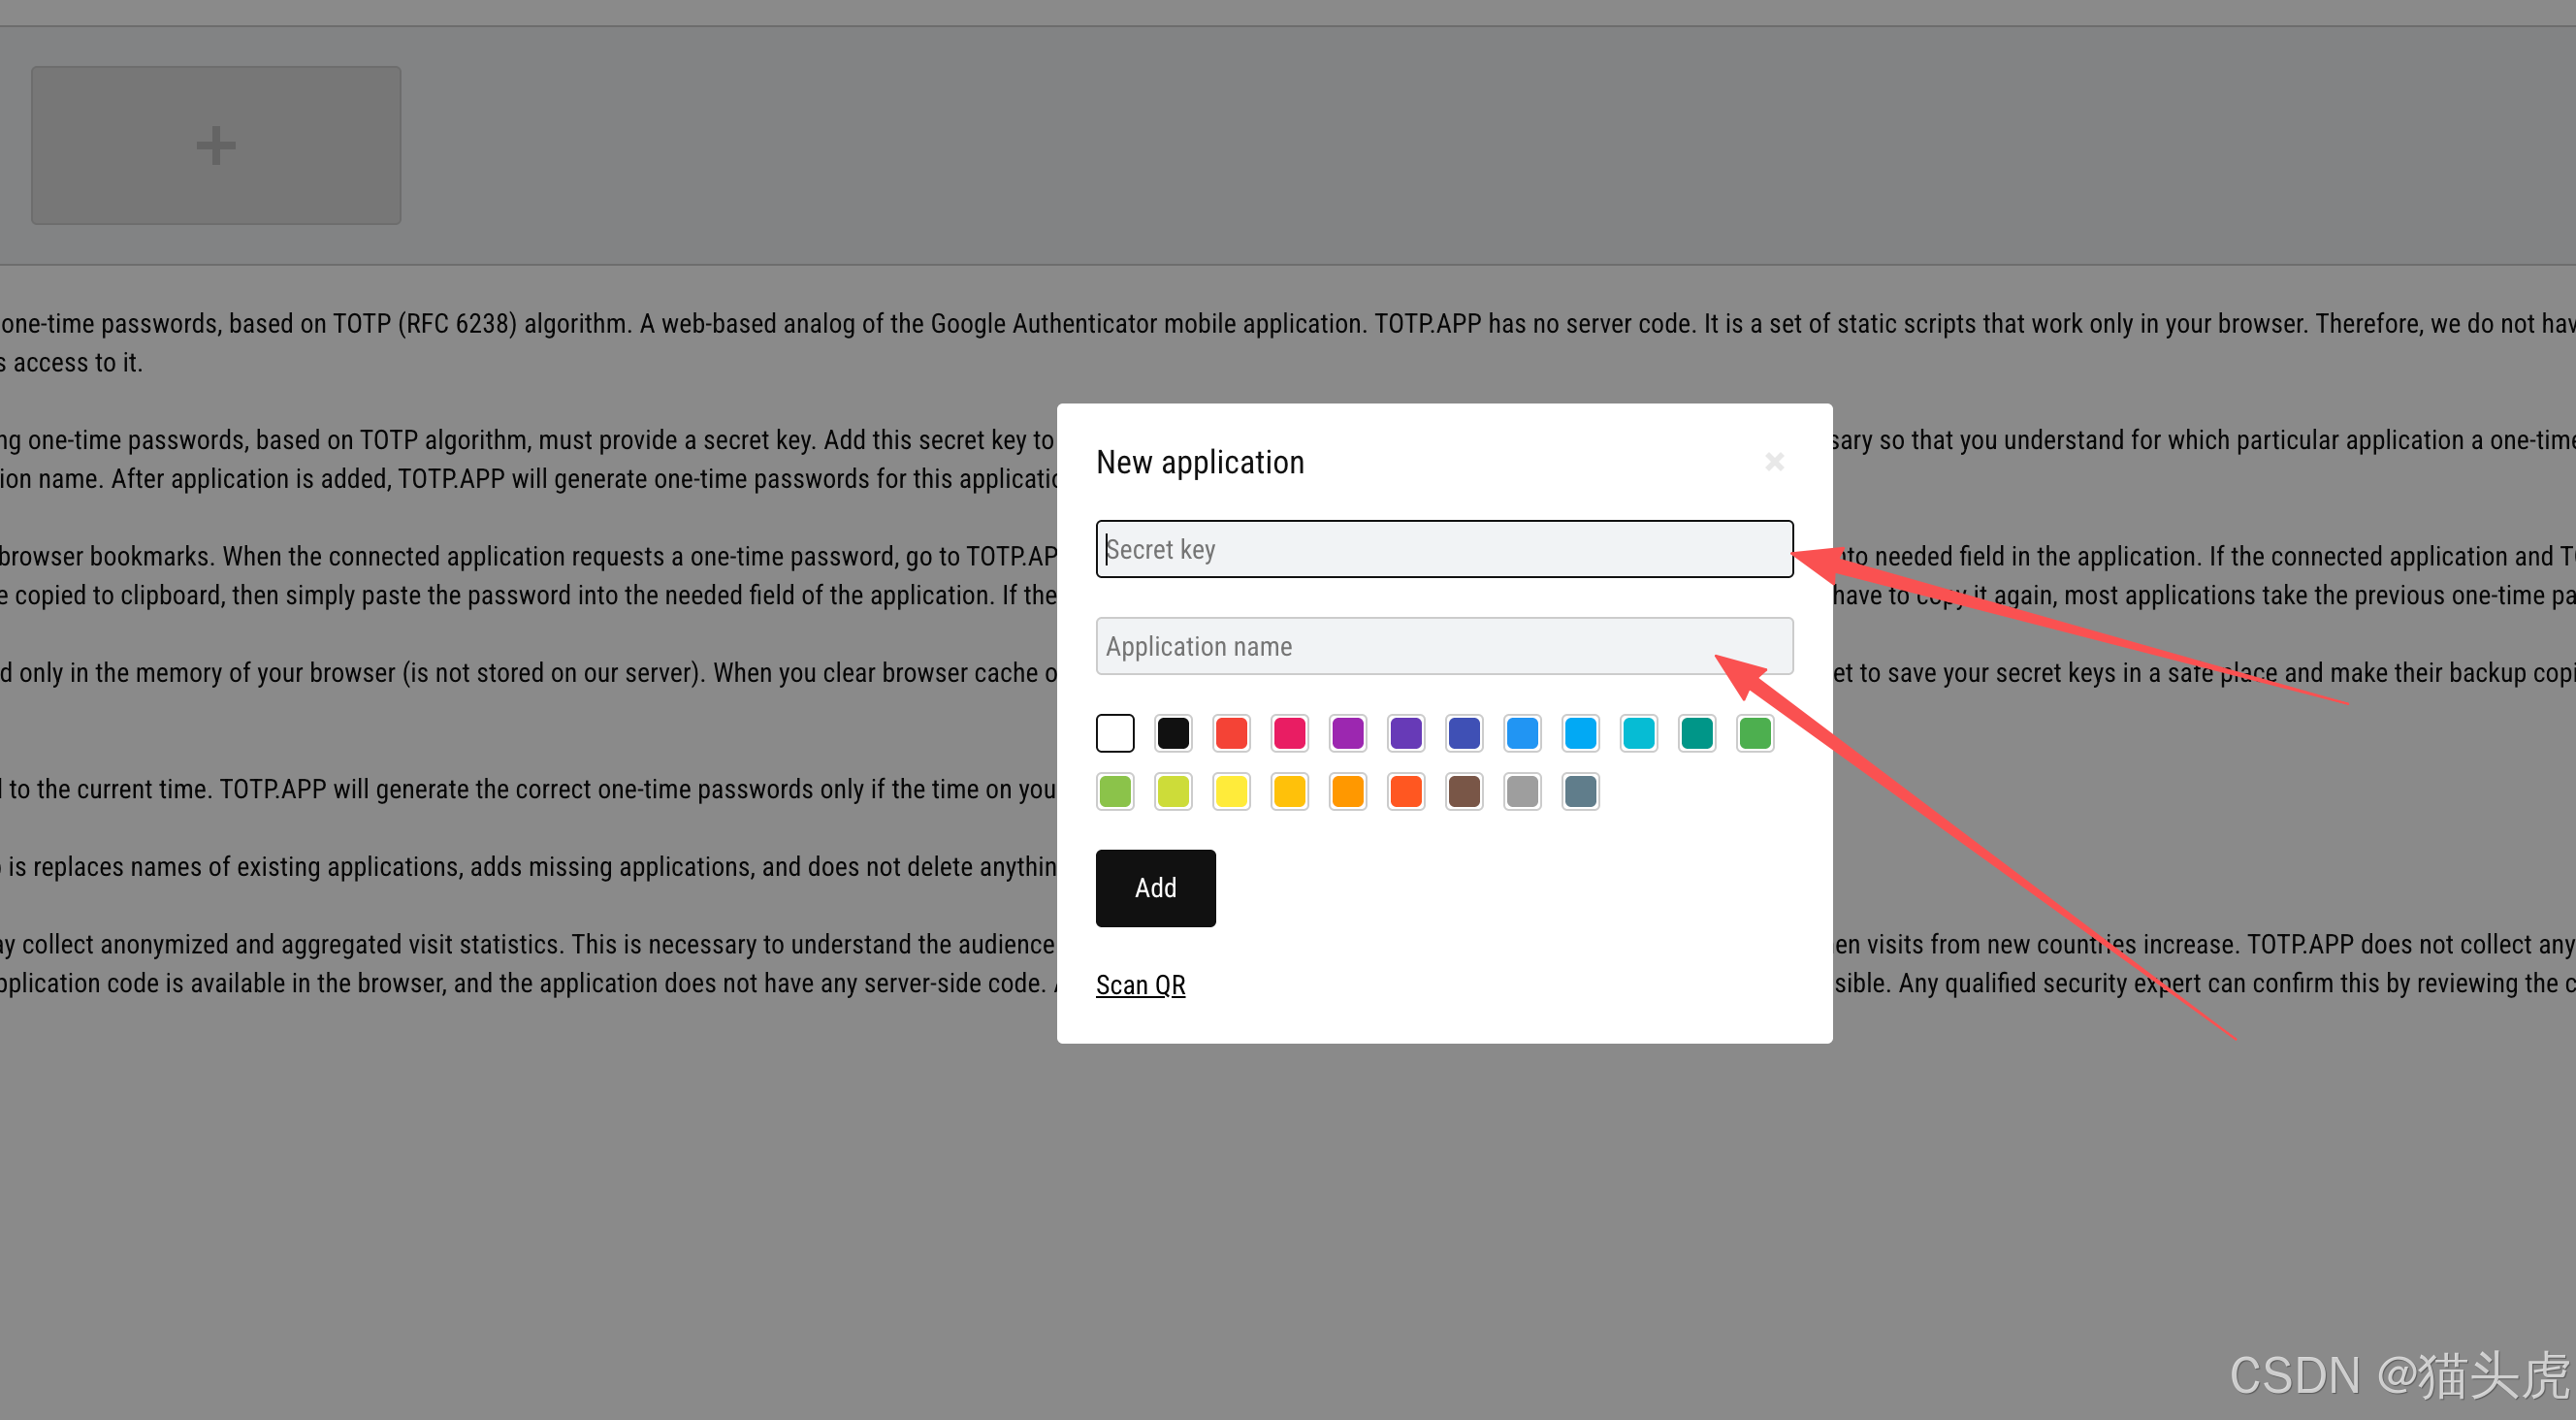Close the New application dialog
The width and height of the screenshot is (2576, 1420).
pyautogui.click(x=1774, y=461)
